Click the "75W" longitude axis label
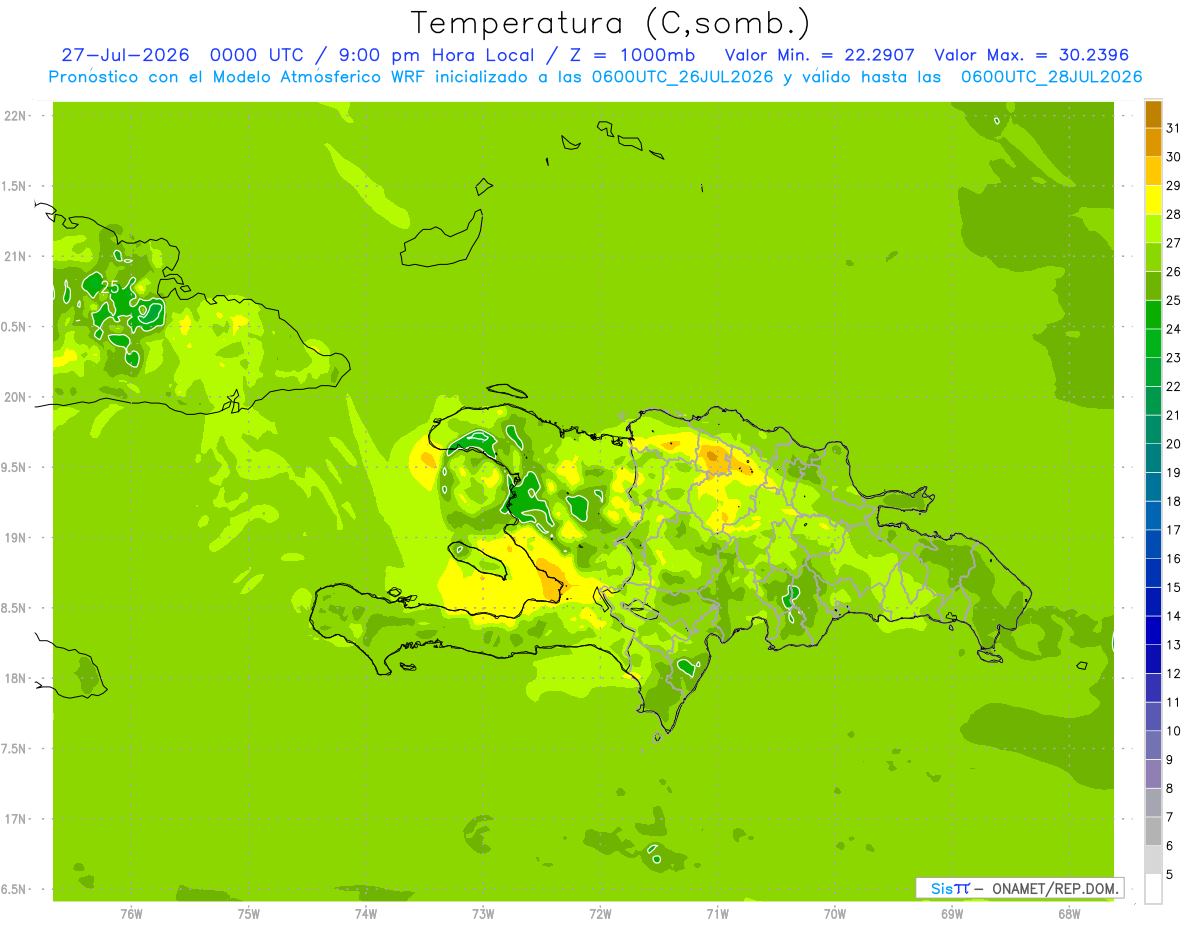The image size is (1200, 927). coord(249,914)
